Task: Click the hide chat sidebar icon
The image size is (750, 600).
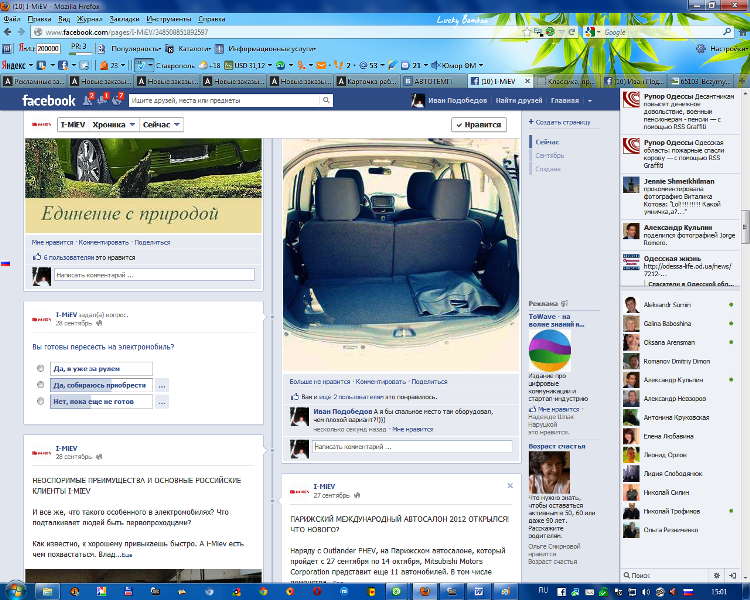Action: 732,575
